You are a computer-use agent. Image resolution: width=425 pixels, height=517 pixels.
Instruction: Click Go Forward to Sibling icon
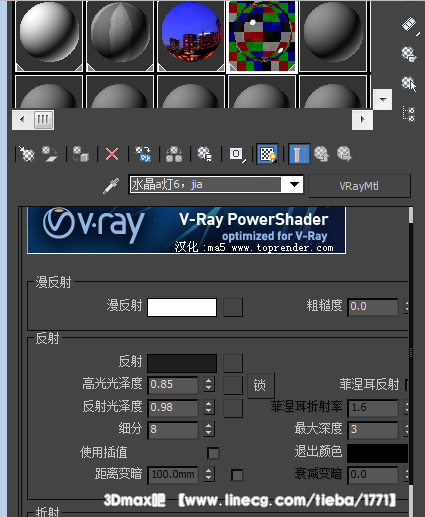click(344, 154)
